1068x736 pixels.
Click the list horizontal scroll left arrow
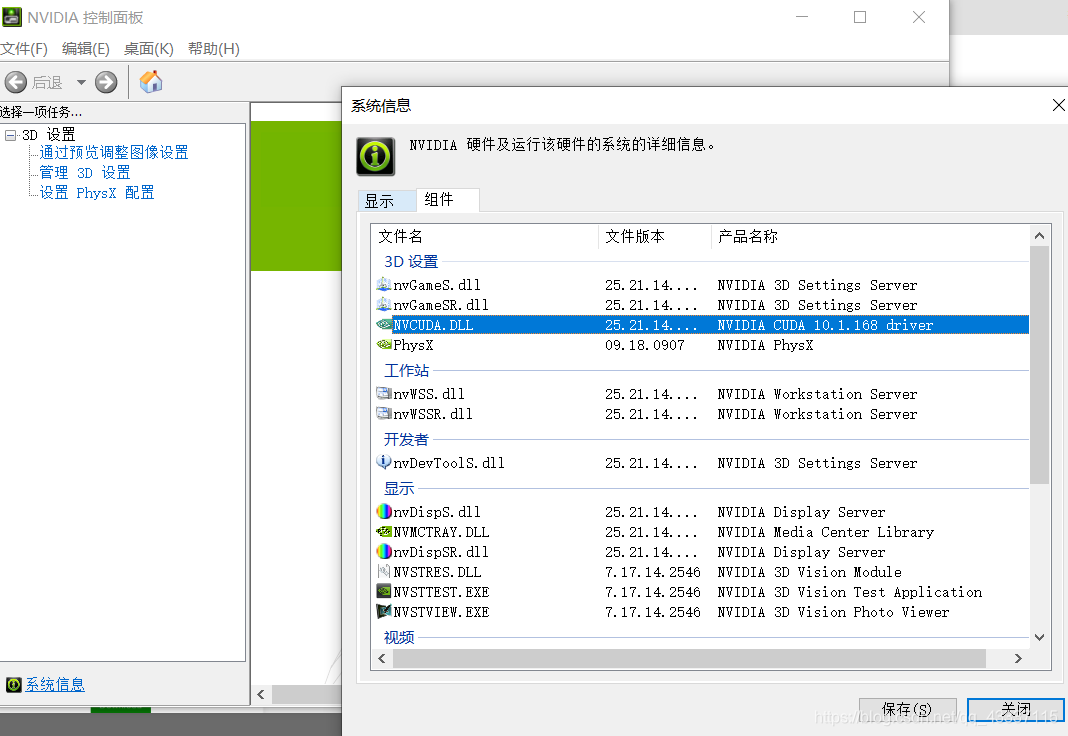tap(381, 658)
